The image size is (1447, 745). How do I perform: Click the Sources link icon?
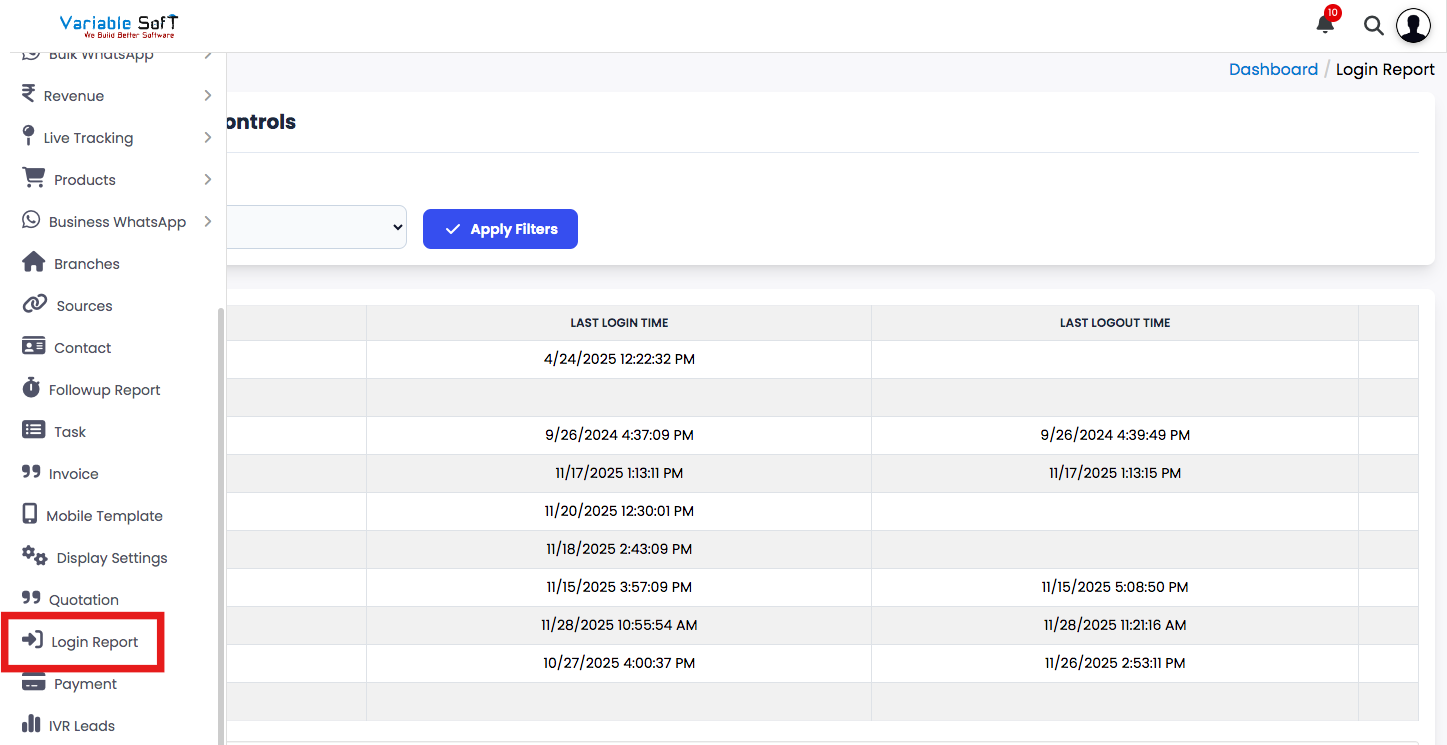35,305
